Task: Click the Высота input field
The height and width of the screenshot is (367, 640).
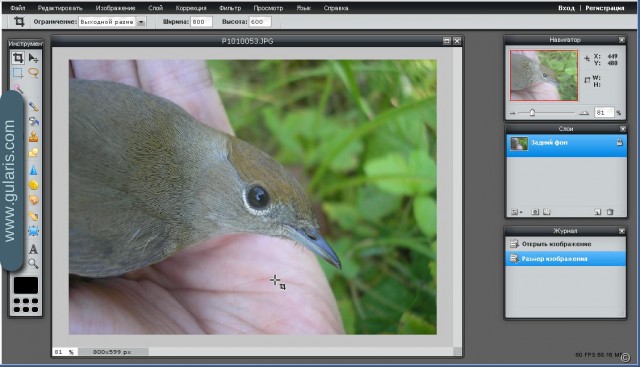Action: click(260, 22)
